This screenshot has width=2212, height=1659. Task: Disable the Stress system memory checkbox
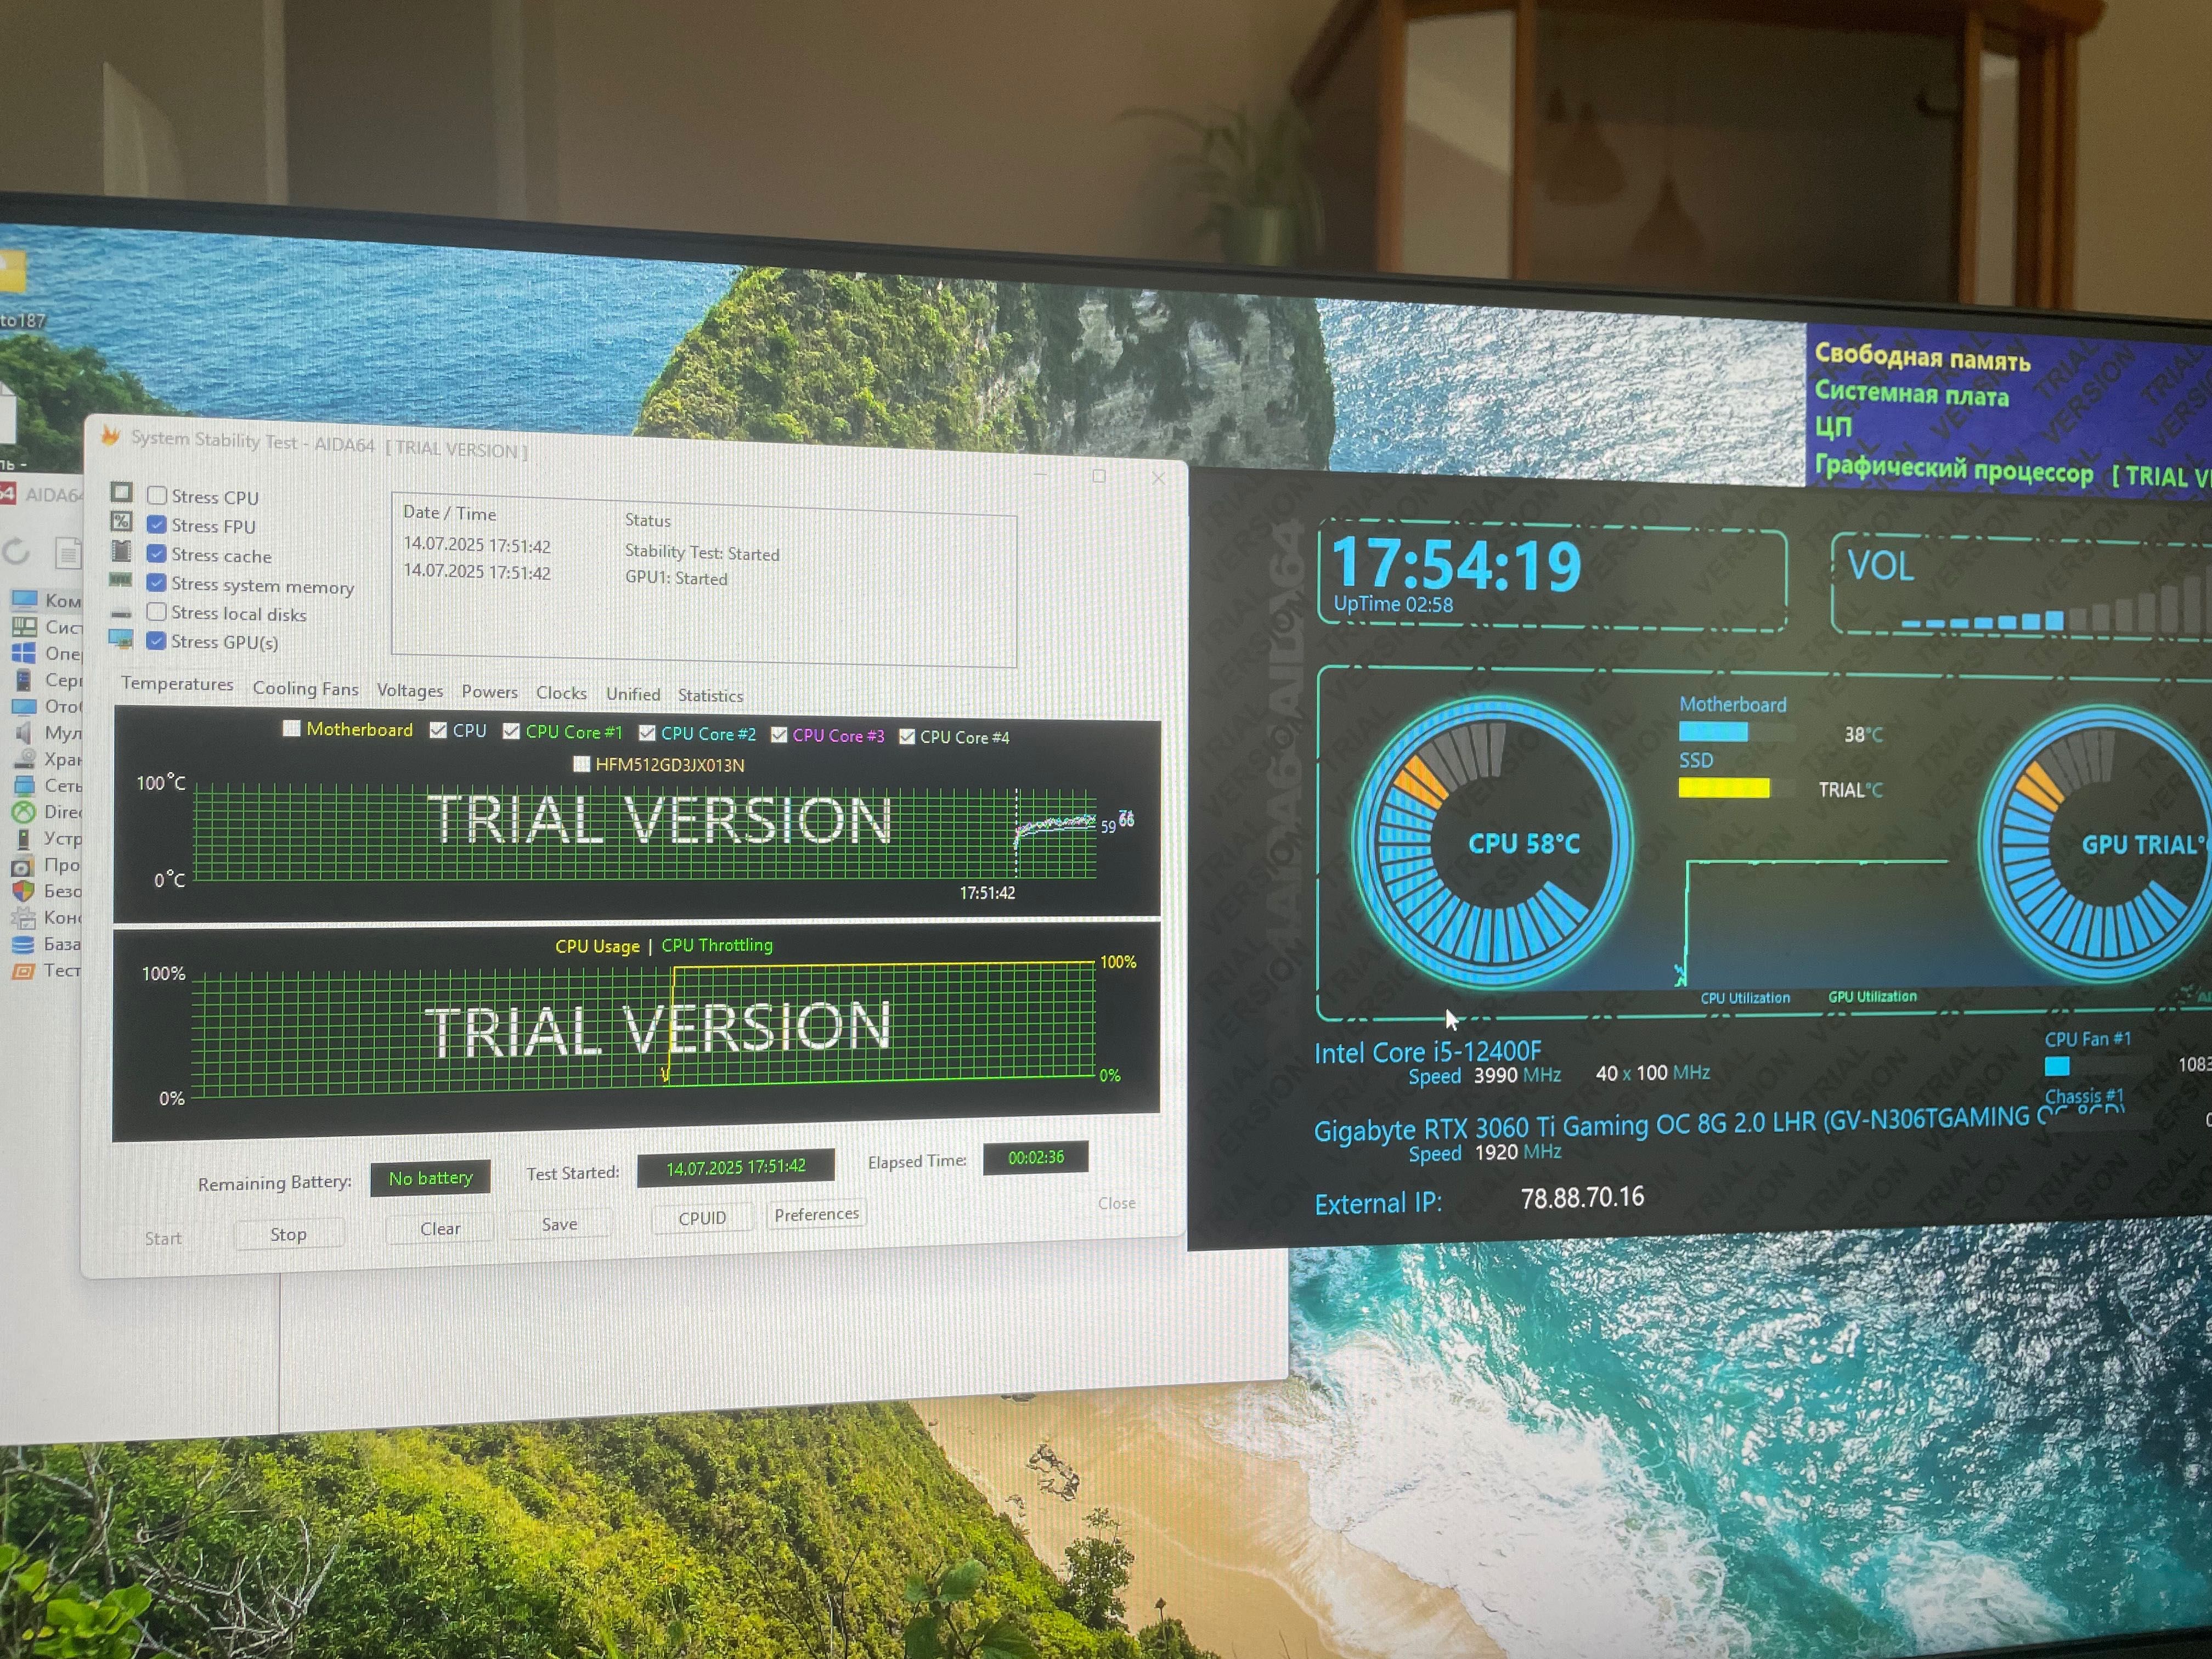pos(157,582)
